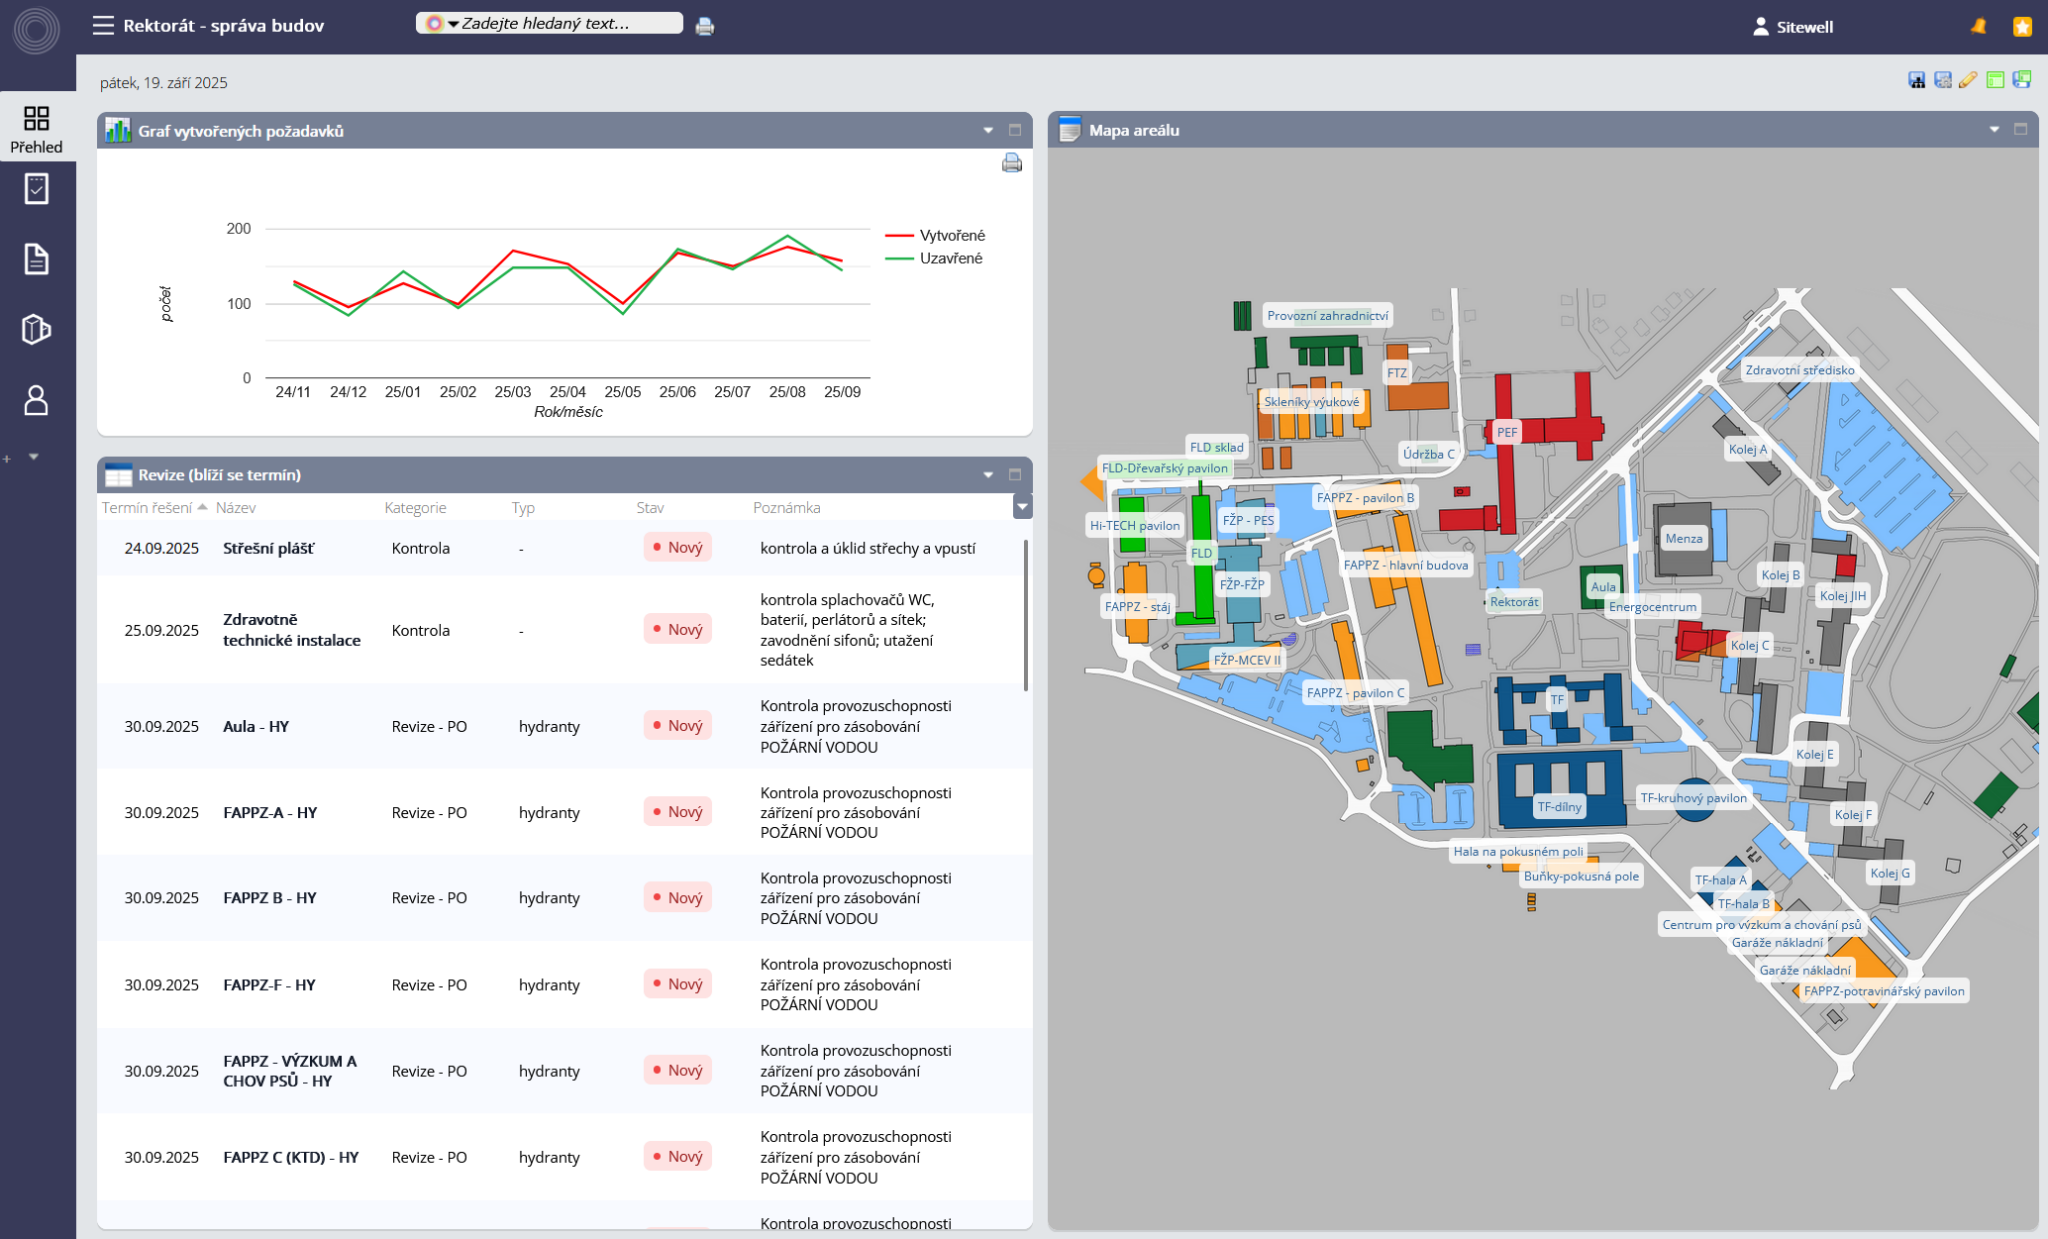Expand more sidebar items arrow below person icon
This screenshot has width=2048, height=1239.
34,457
